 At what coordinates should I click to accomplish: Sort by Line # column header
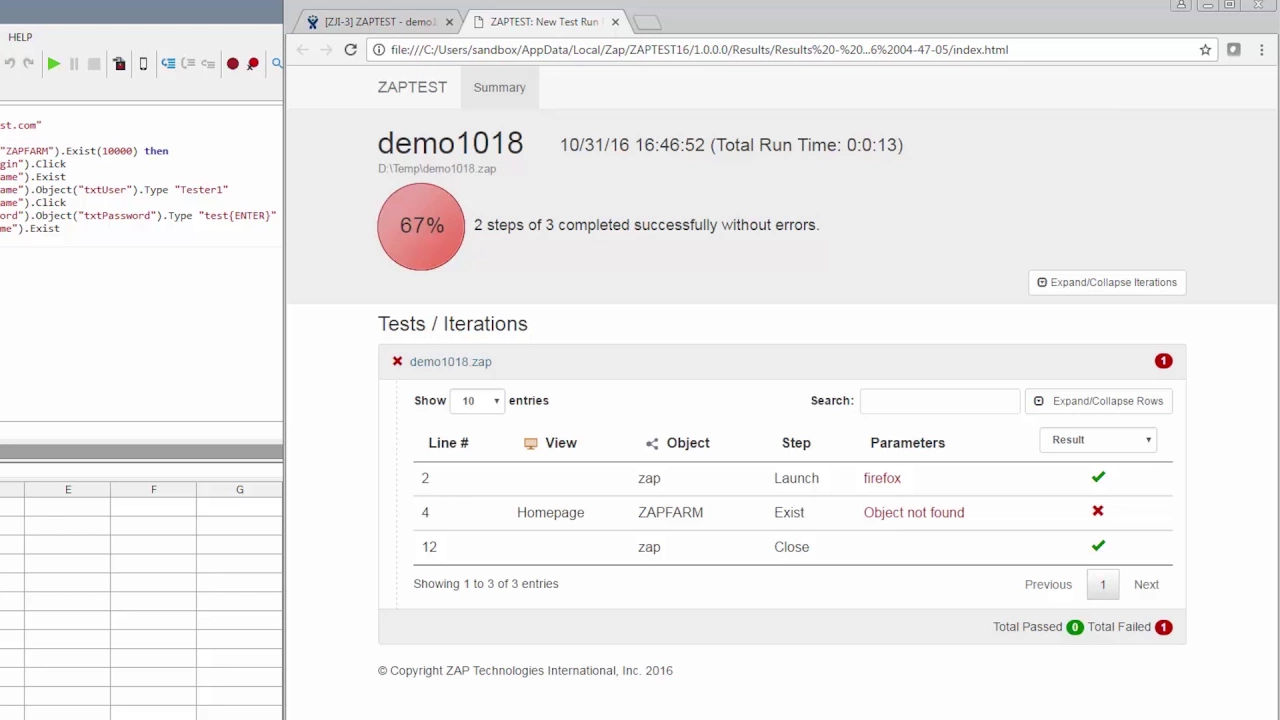tap(448, 443)
